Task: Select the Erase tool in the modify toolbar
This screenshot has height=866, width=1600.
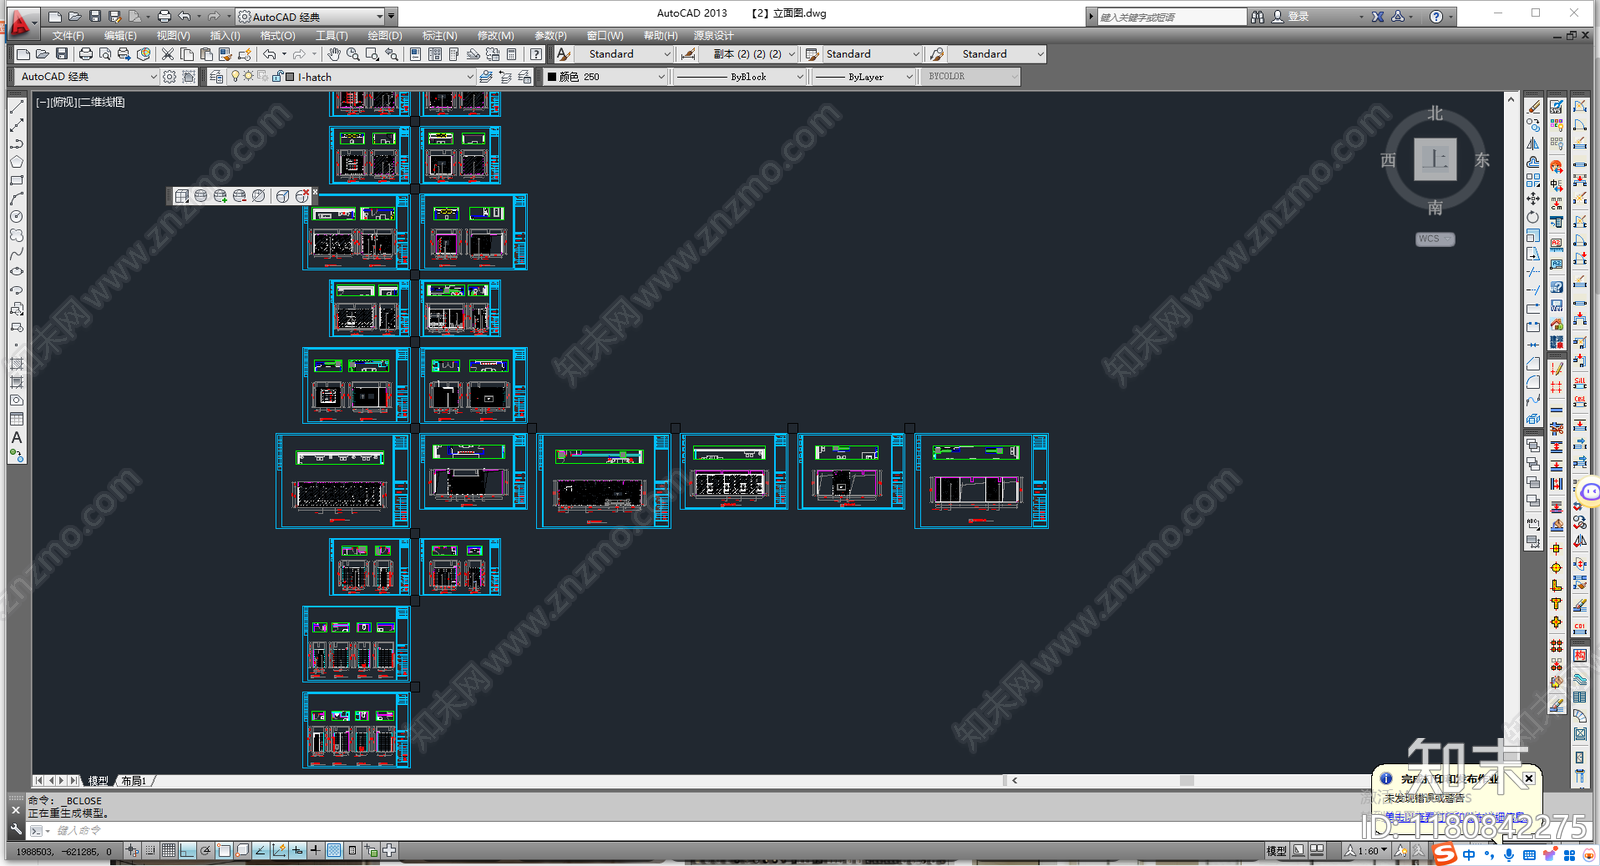Action: [x=1533, y=106]
